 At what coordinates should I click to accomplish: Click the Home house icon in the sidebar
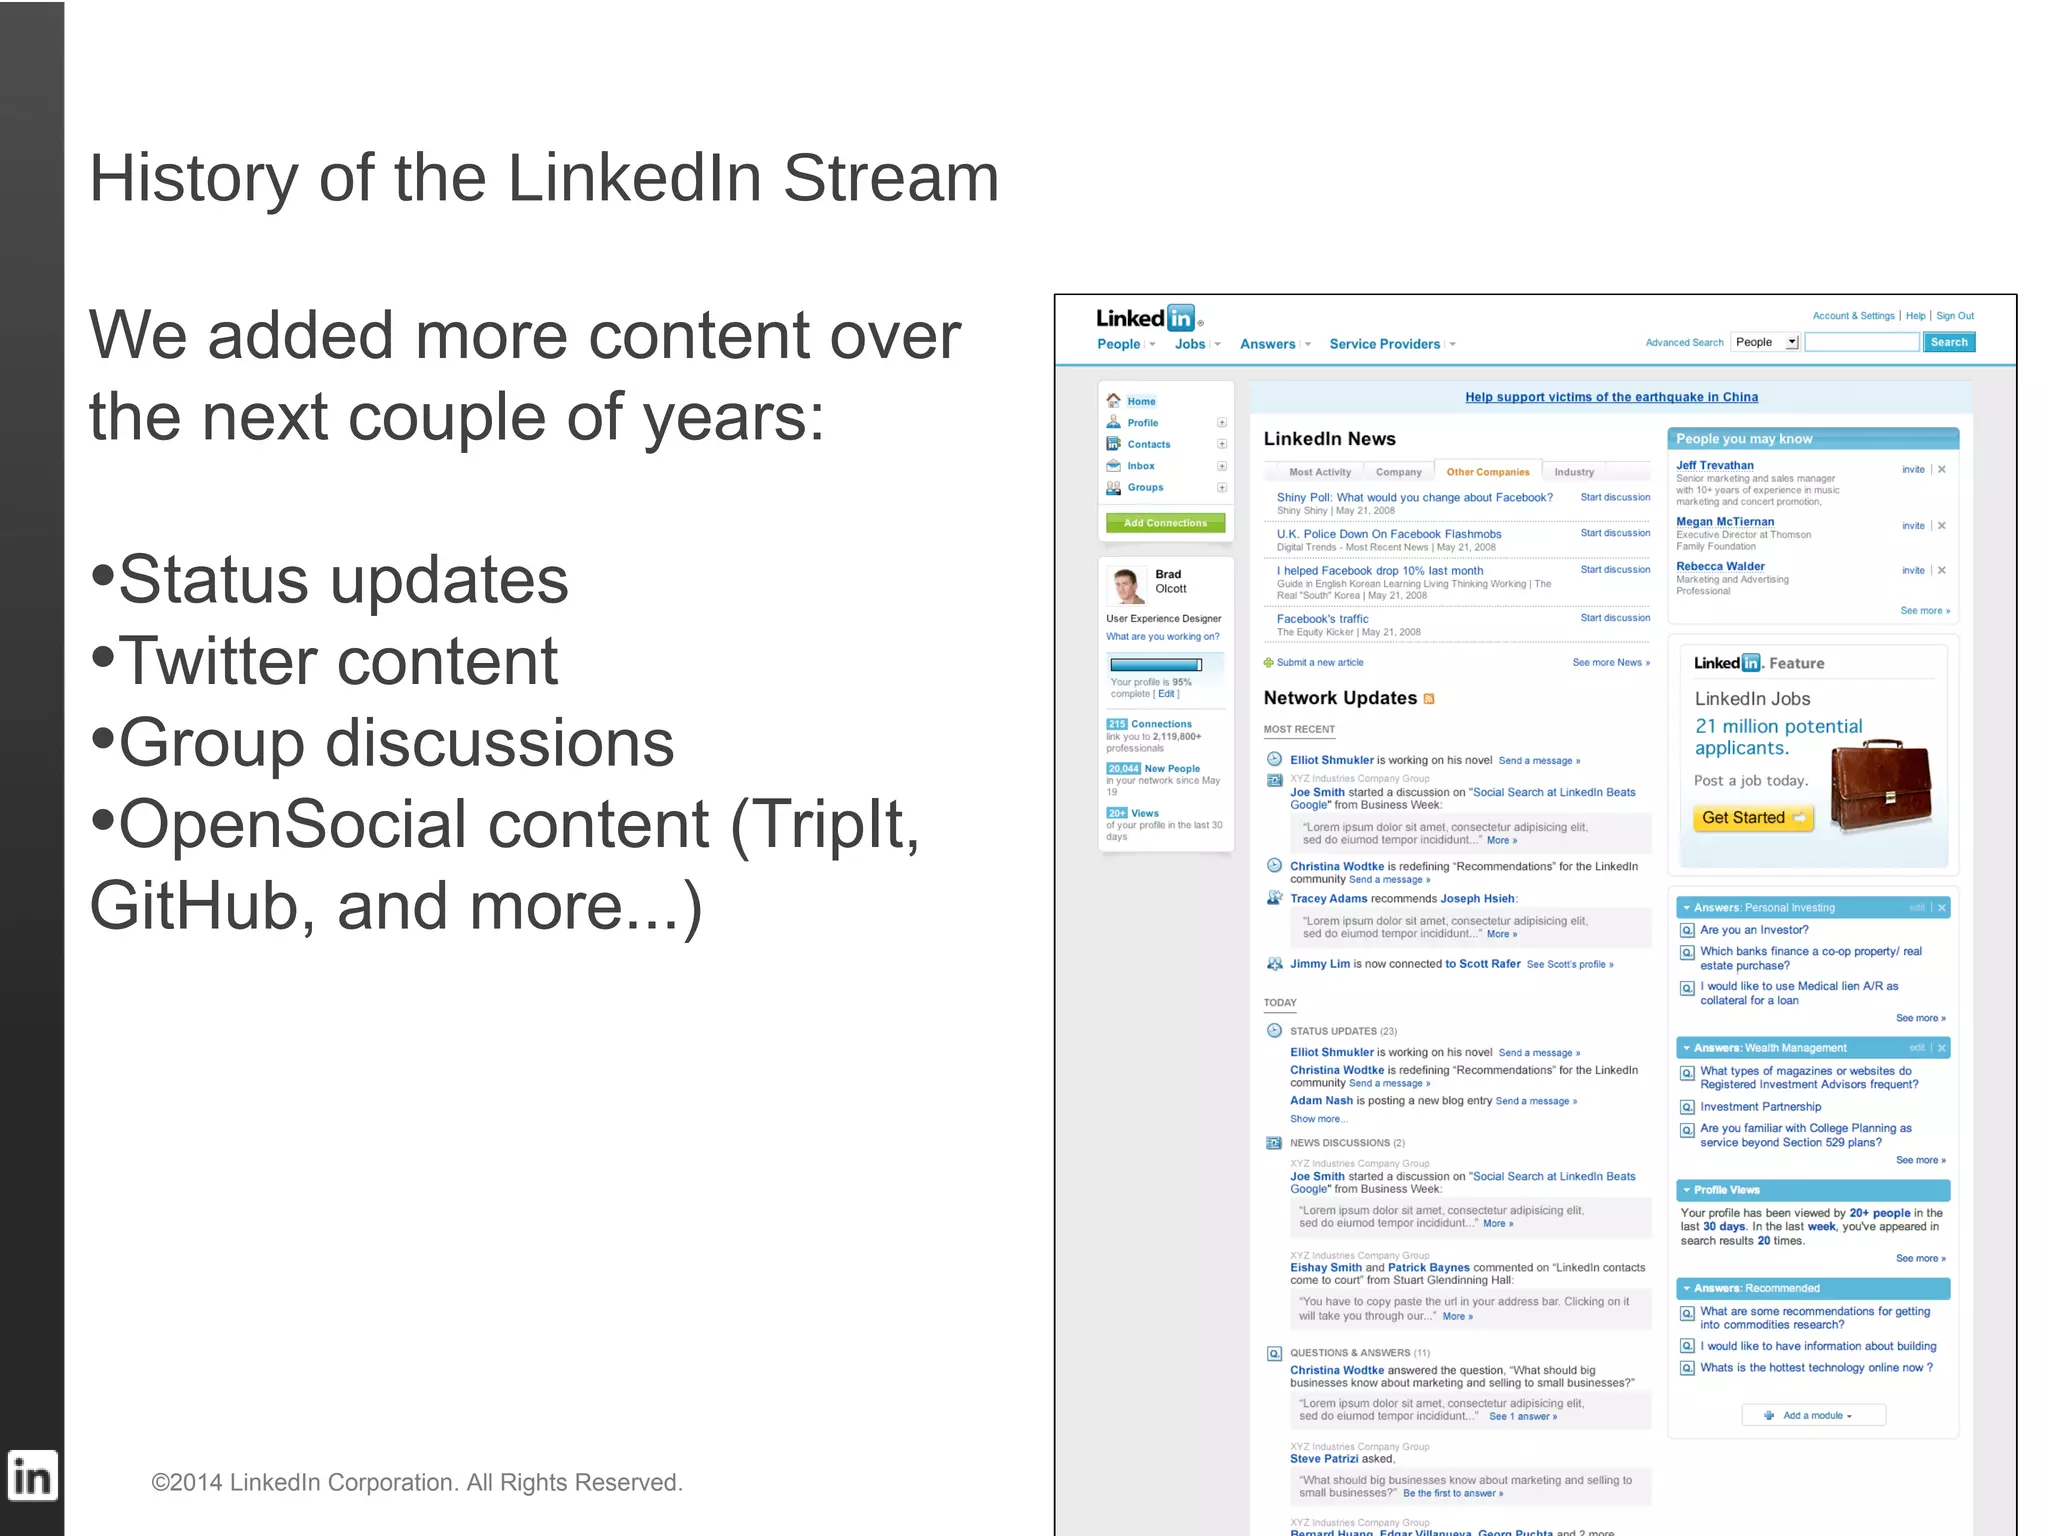1113,400
